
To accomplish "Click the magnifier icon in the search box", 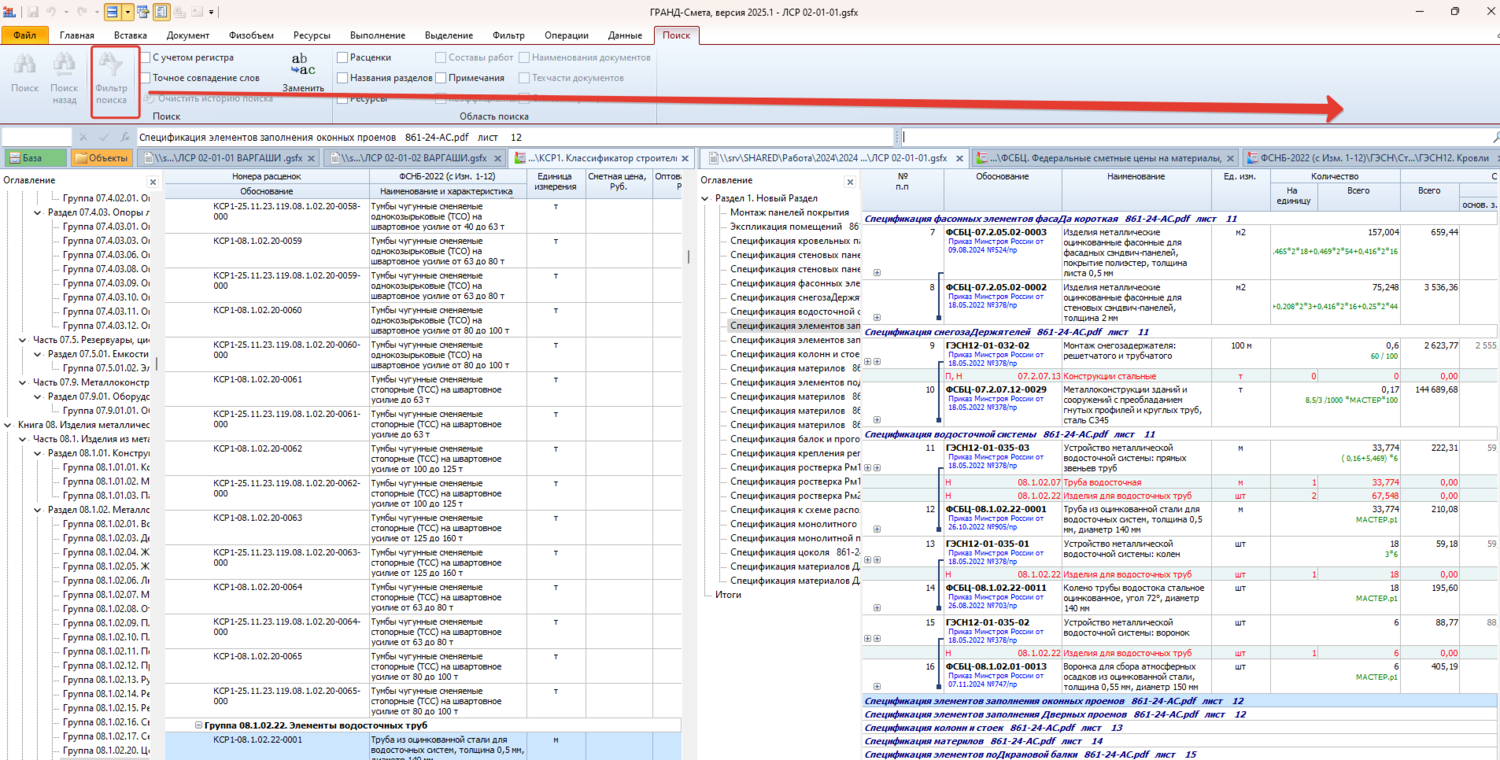I will point(1496,137).
